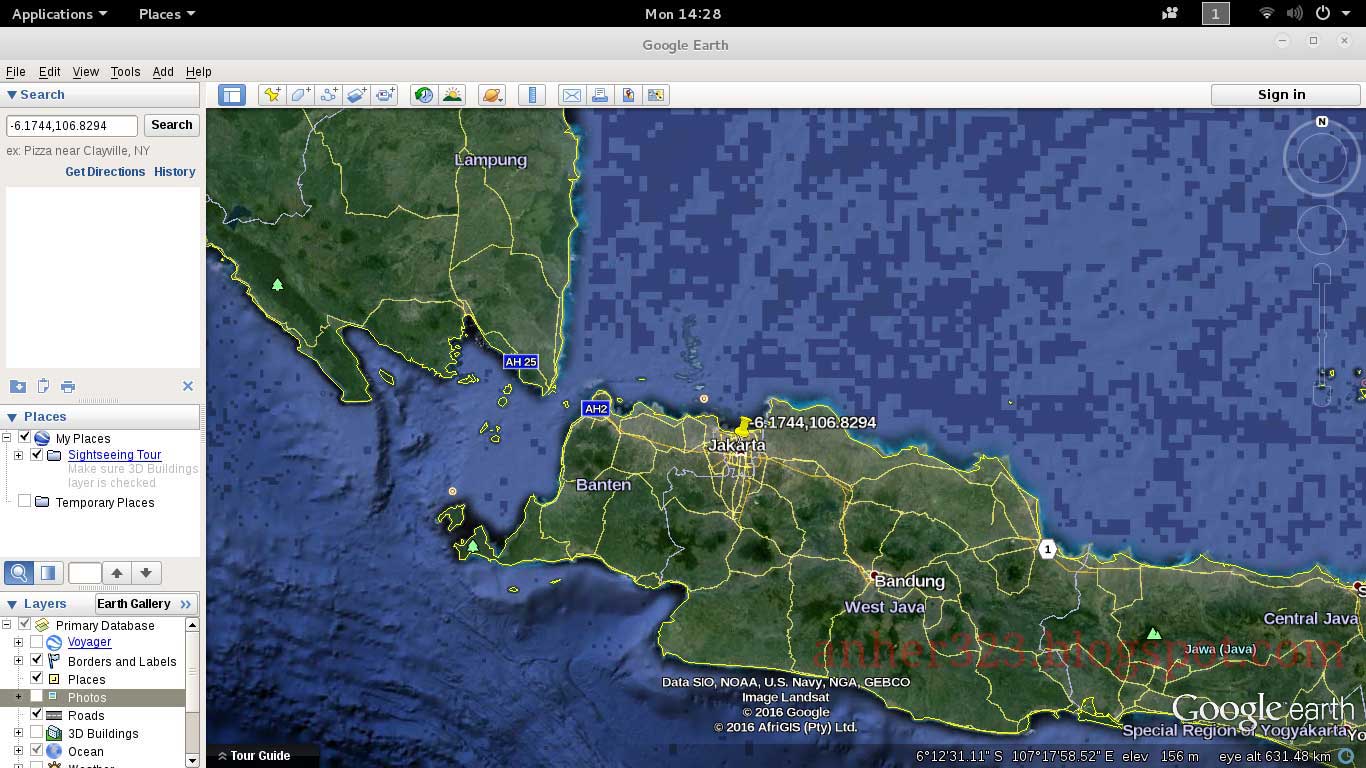
Task: Collapse the My Places tree node
Action: [x=7, y=438]
